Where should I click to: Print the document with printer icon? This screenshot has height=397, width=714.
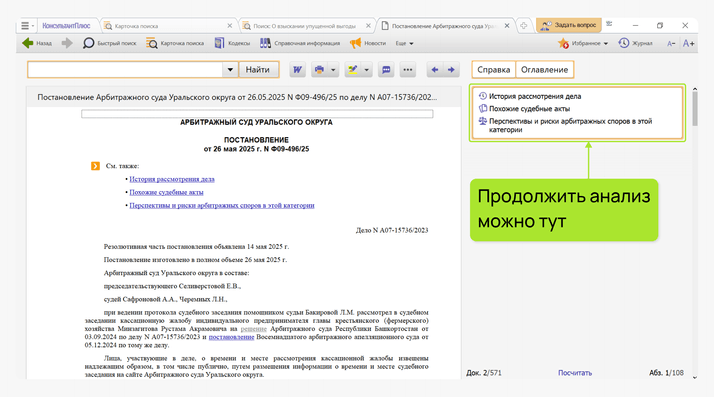tap(319, 70)
